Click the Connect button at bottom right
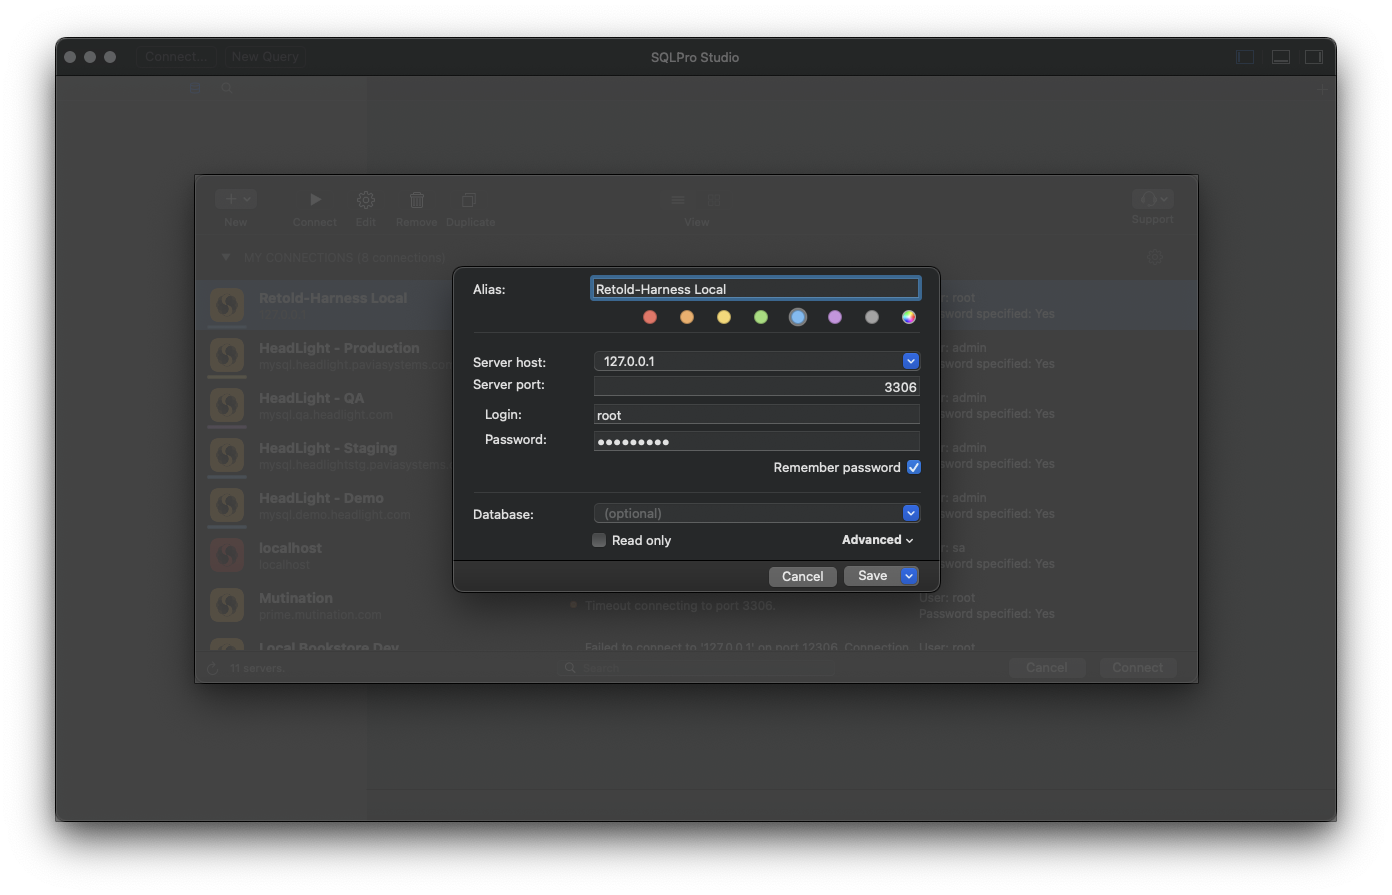Viewport: 1392px width, 895px height. click(x=1138, y=667)
